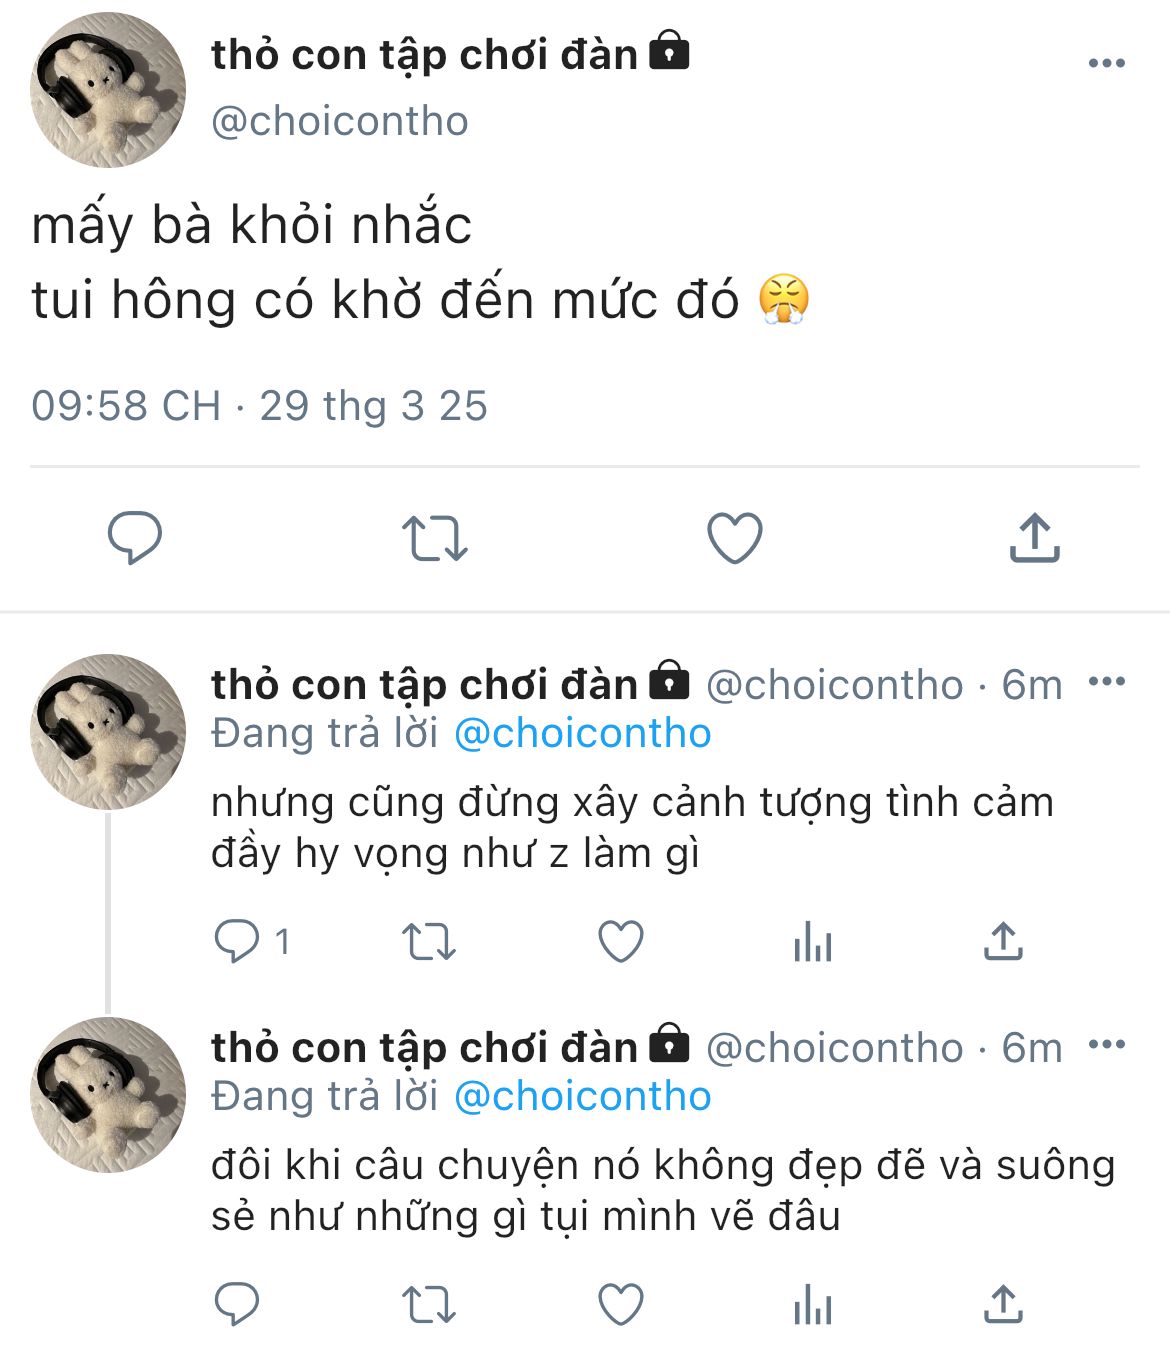Open more options for main tweet
The height and width of the screenshot is (1351, 1170).
click(x=1107, y=63)
